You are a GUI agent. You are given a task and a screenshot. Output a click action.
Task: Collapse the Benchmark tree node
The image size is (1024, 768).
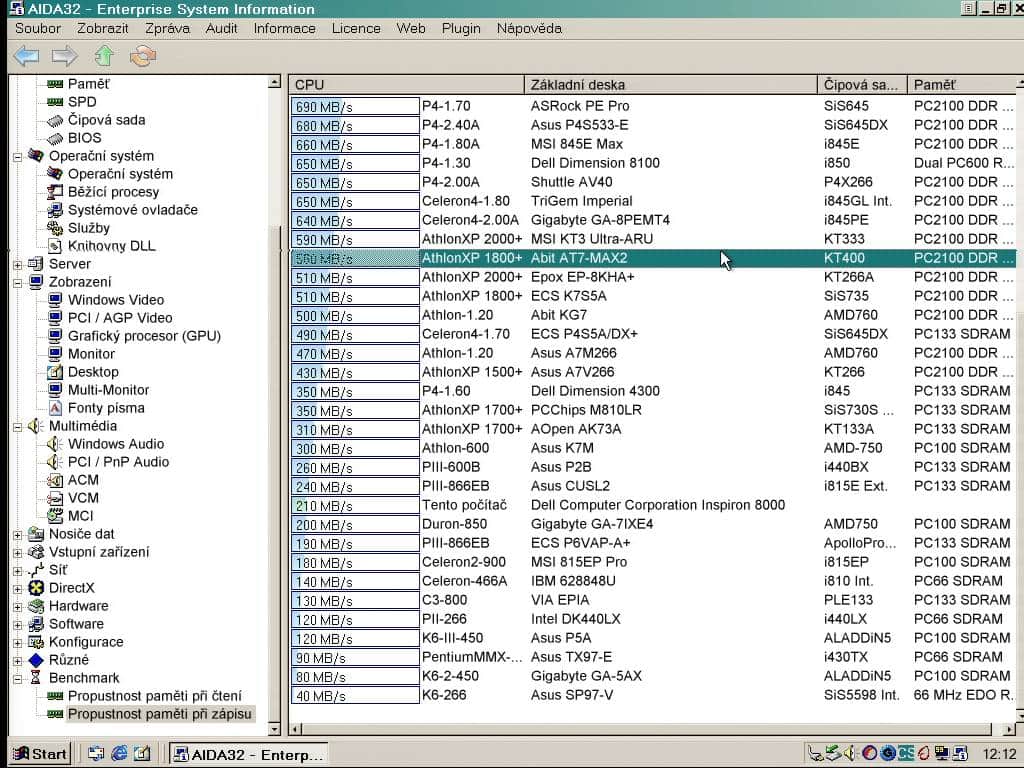pyautogui.click(x=18, y=679)
